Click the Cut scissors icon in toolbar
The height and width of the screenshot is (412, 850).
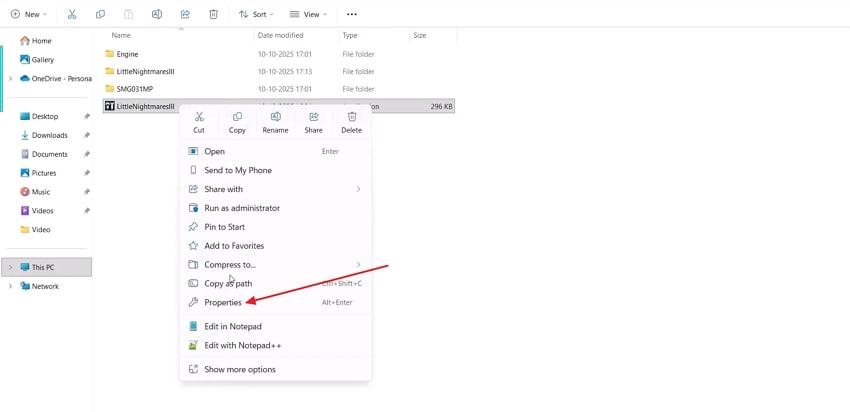[x=72, y=15]
